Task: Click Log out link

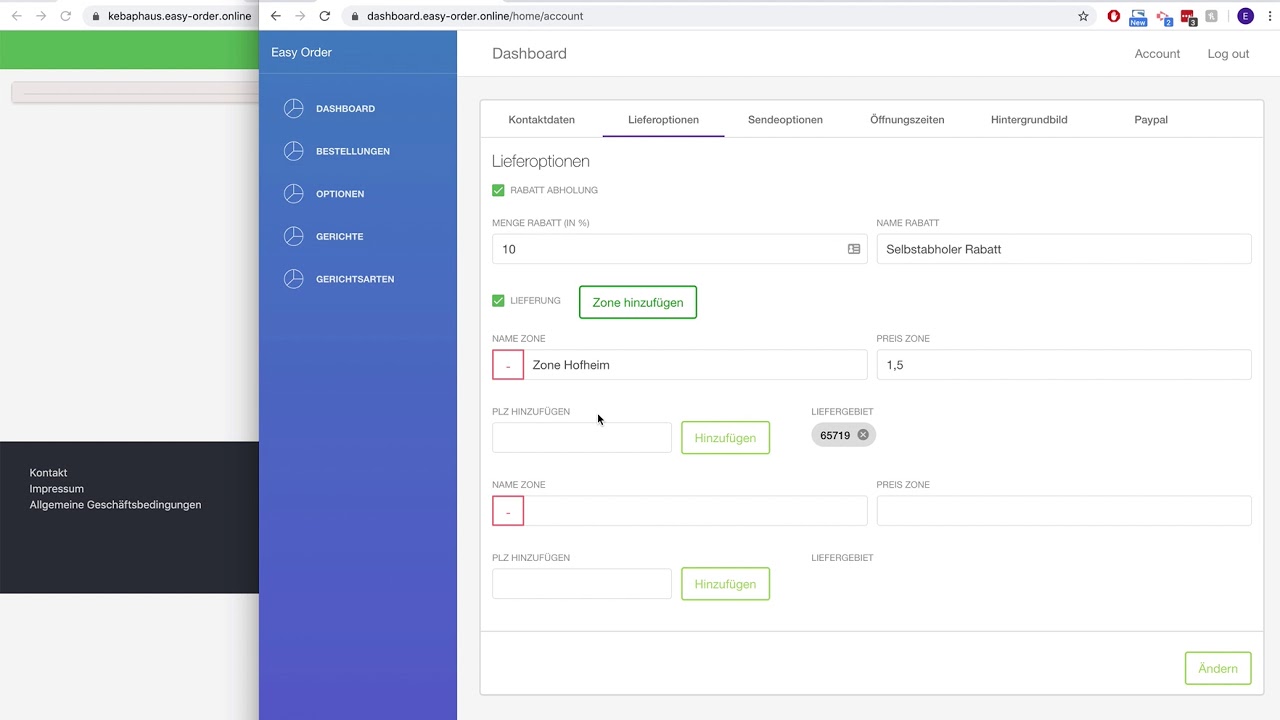Action: (x=1228, y=54)
